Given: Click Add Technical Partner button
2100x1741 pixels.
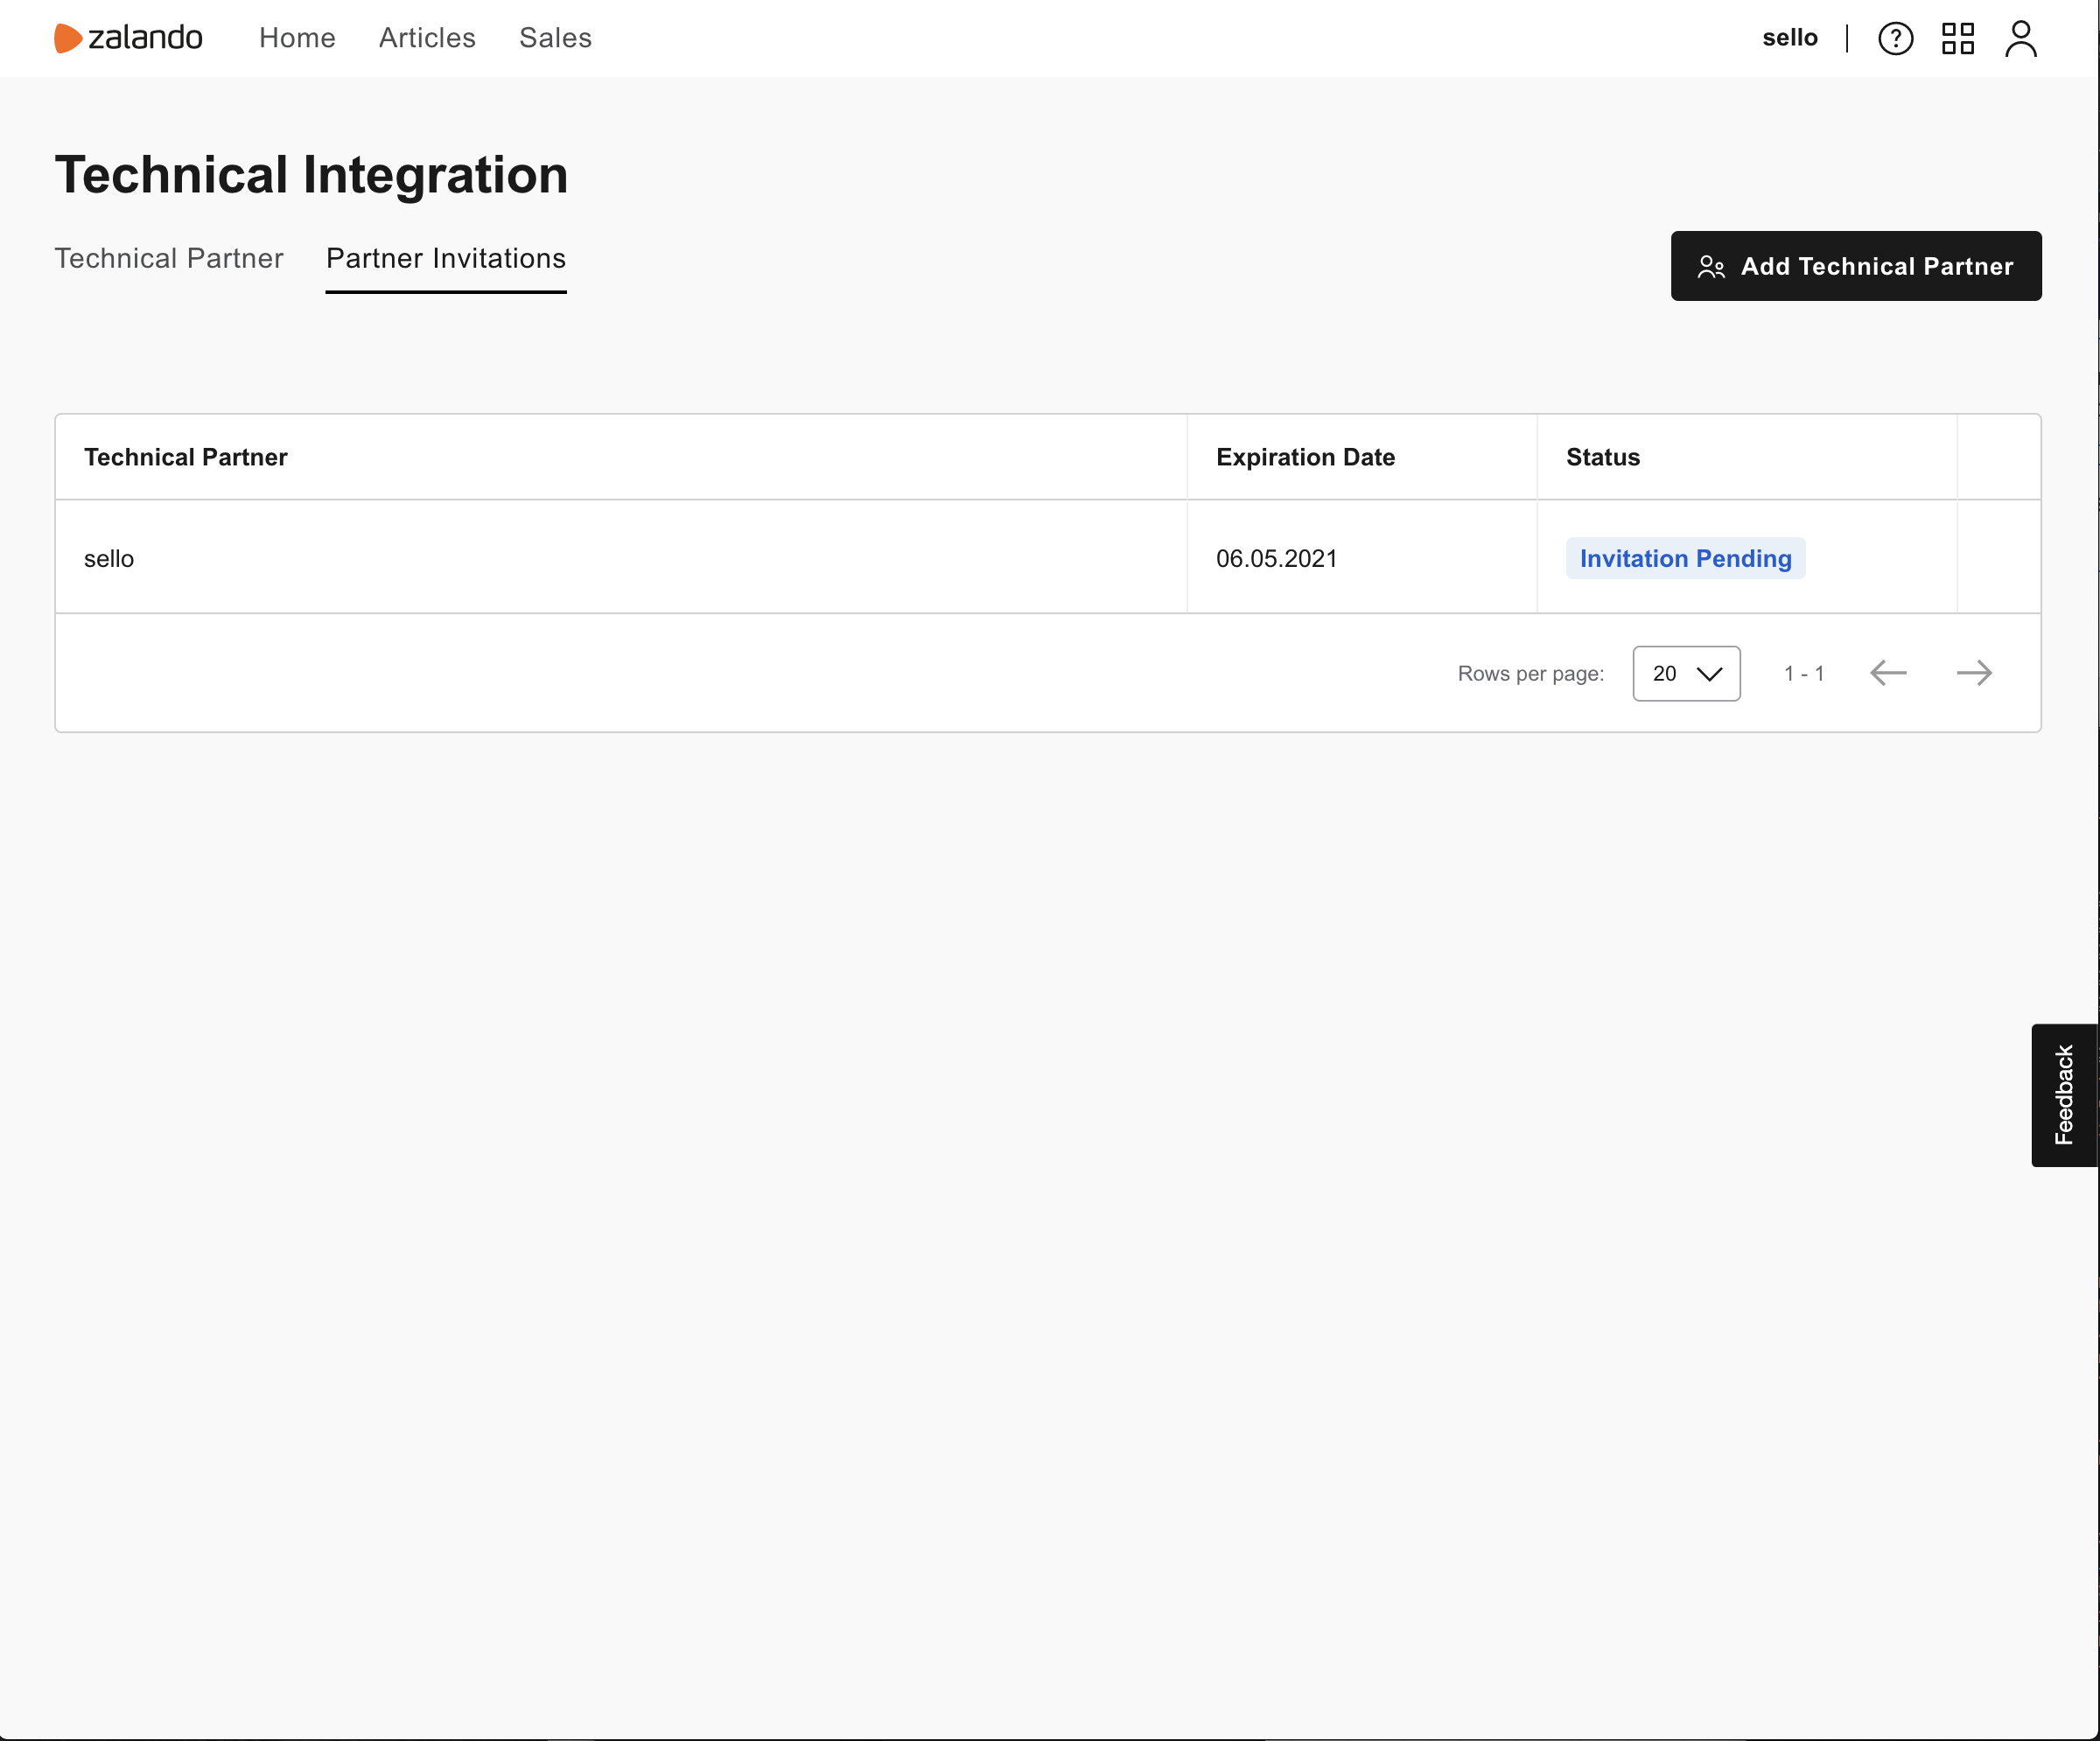Looking at the screenshot, I should click(x=1856, y=266).
